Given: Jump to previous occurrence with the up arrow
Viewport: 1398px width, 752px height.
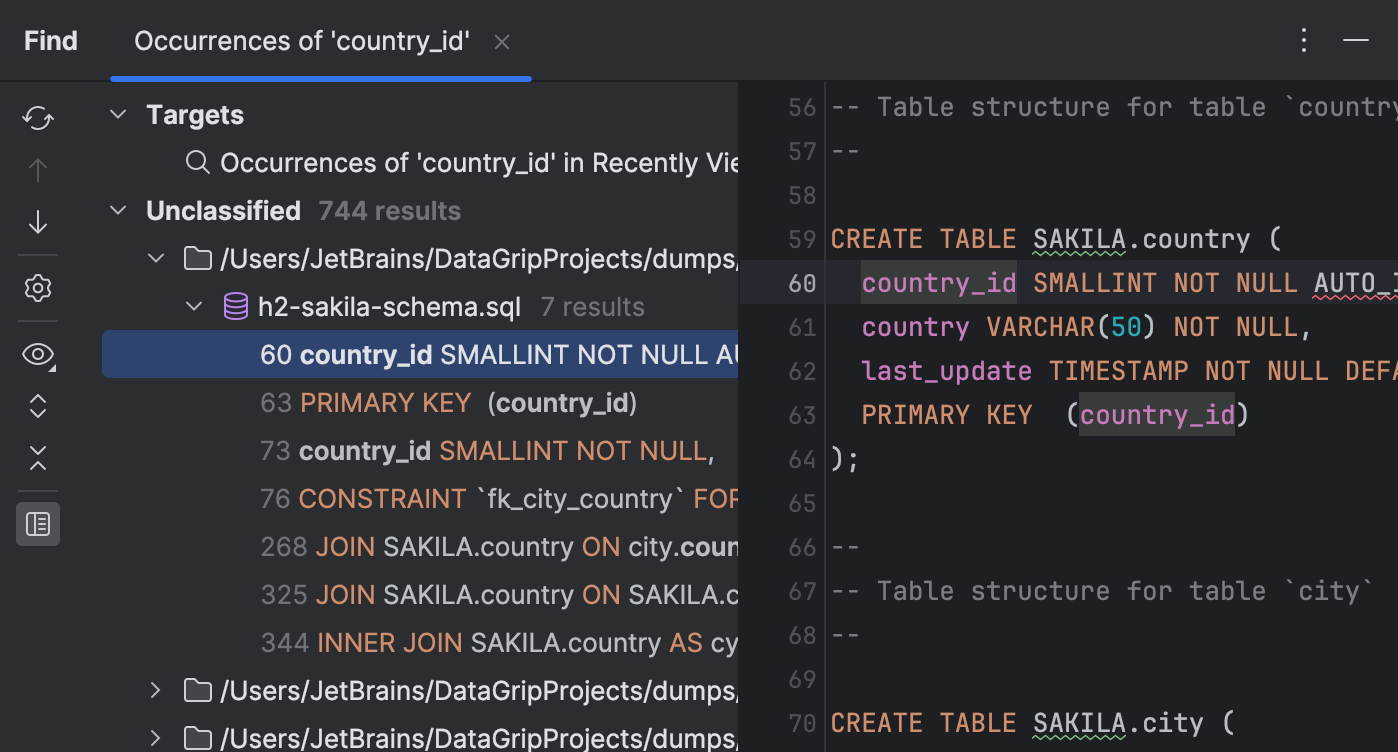Looking at the screenshot, I should coord(37,169).
